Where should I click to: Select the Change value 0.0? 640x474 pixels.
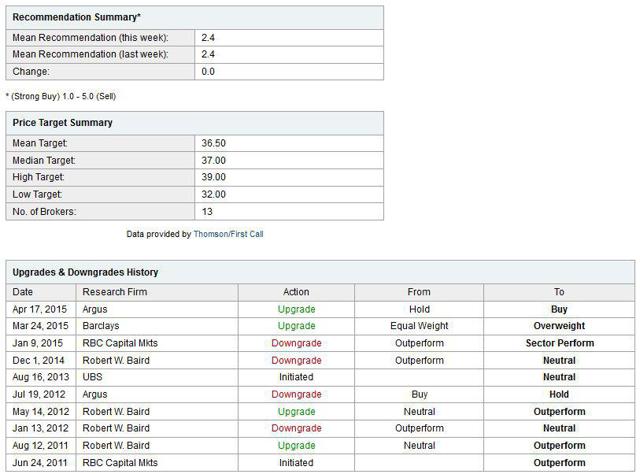208,71
